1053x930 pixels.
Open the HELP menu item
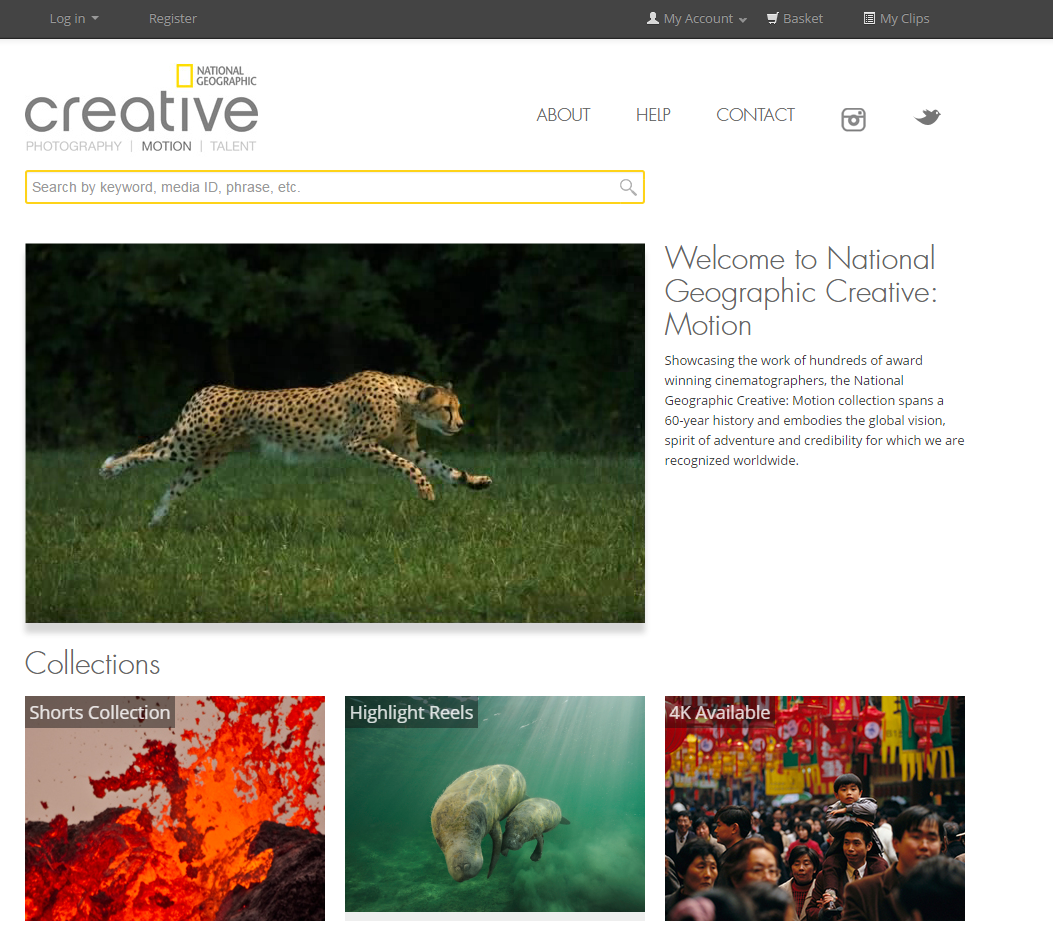tap(653, 115)
